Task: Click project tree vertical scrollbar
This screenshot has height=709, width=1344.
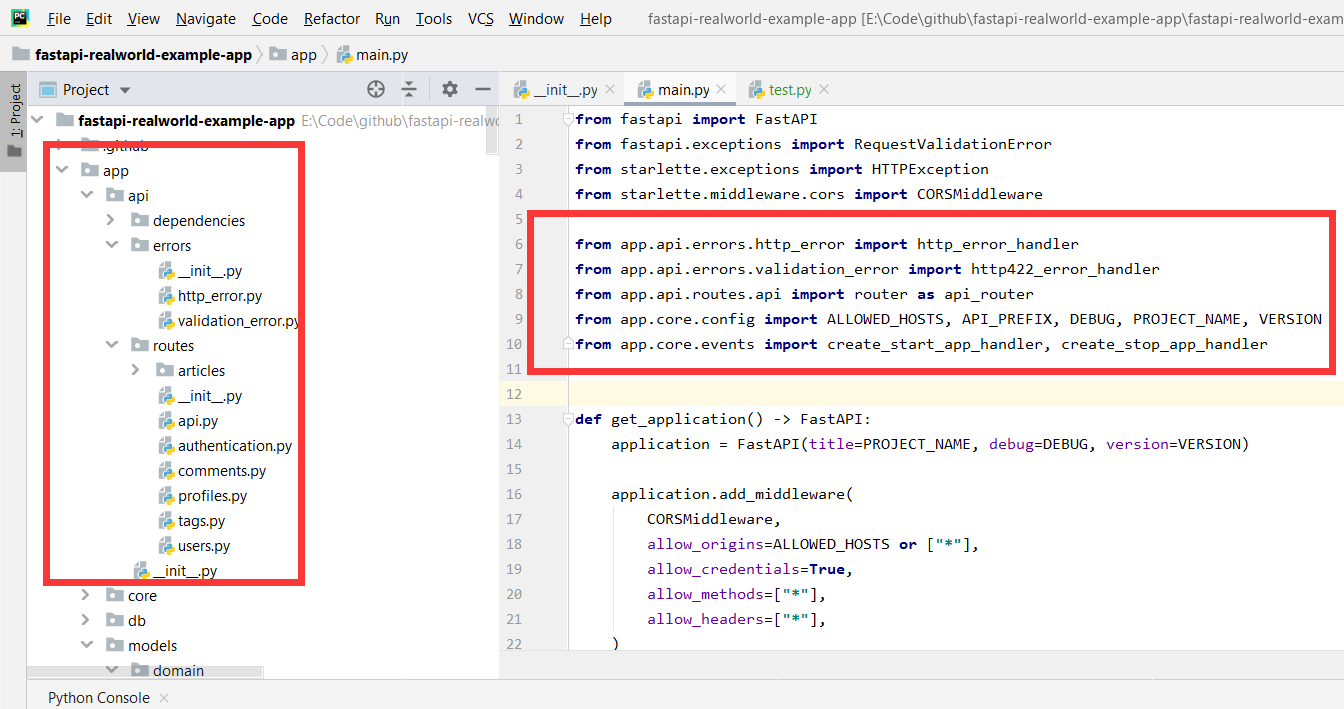Action: 492,132
